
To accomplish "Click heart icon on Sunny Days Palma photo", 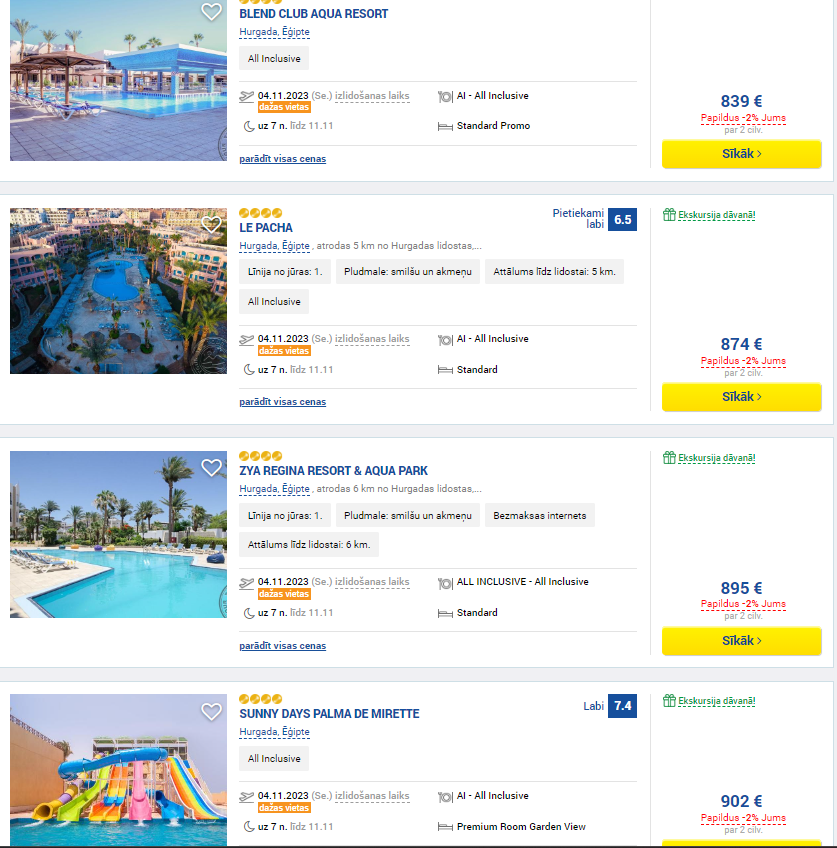I will click(211, 711).
